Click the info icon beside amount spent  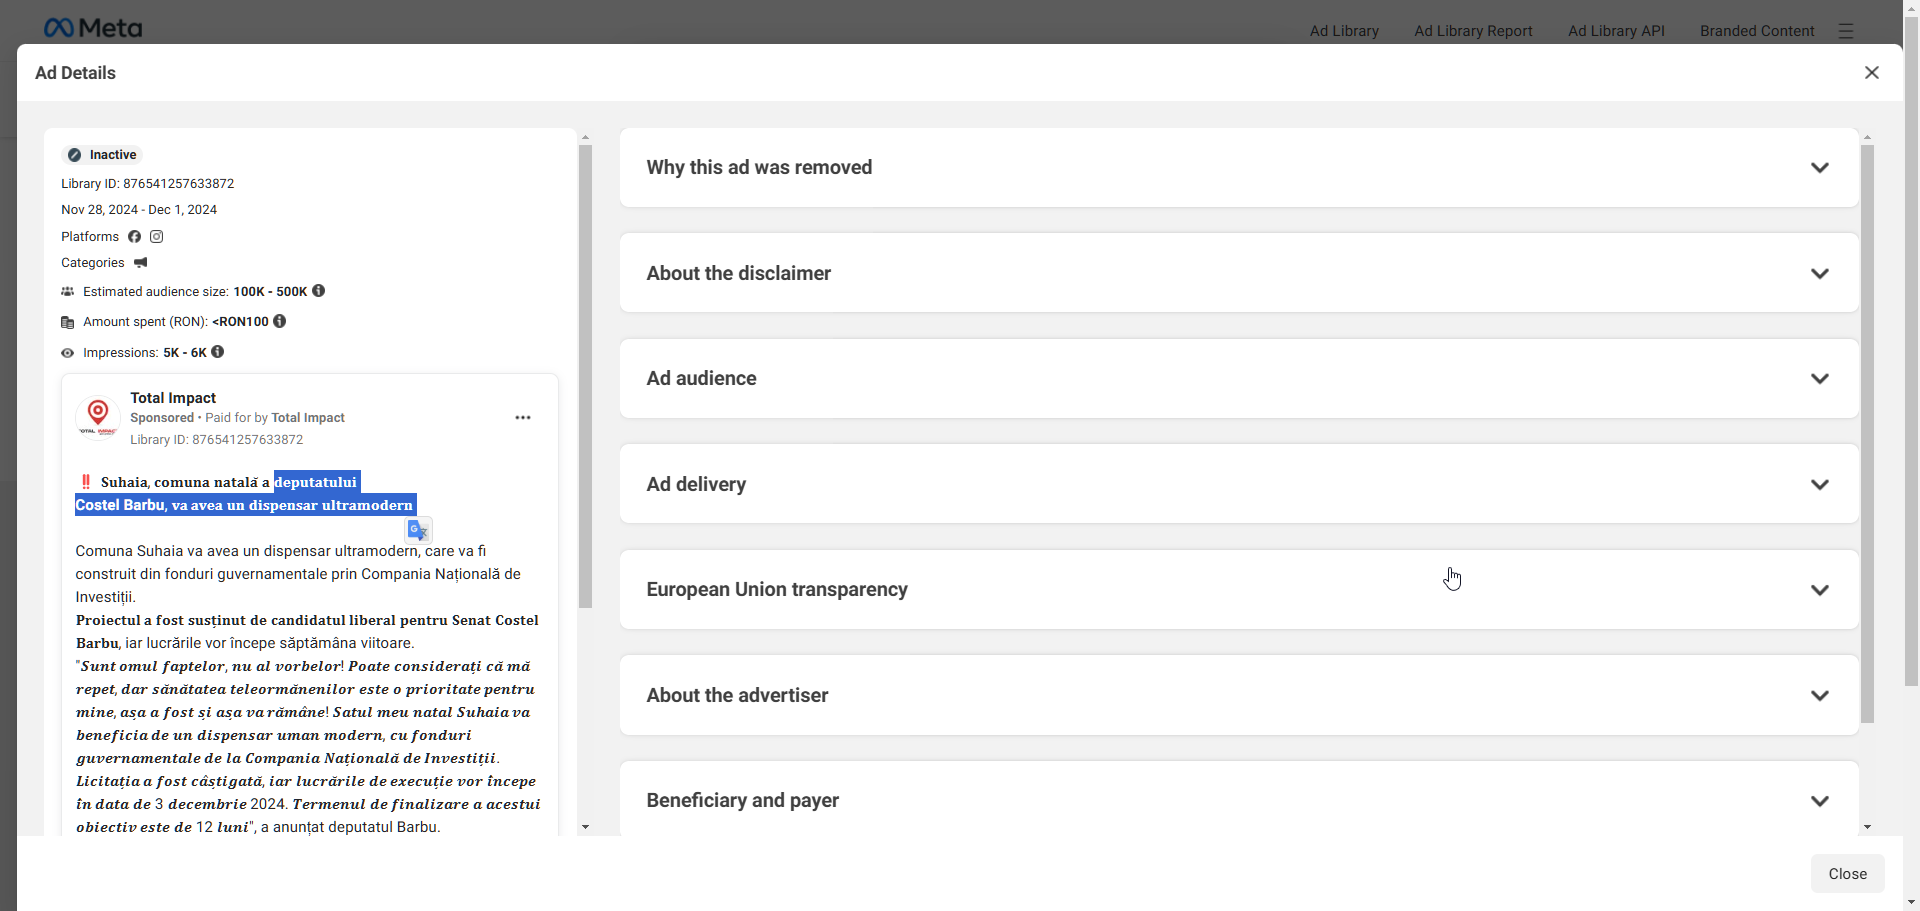click(280, 321)
